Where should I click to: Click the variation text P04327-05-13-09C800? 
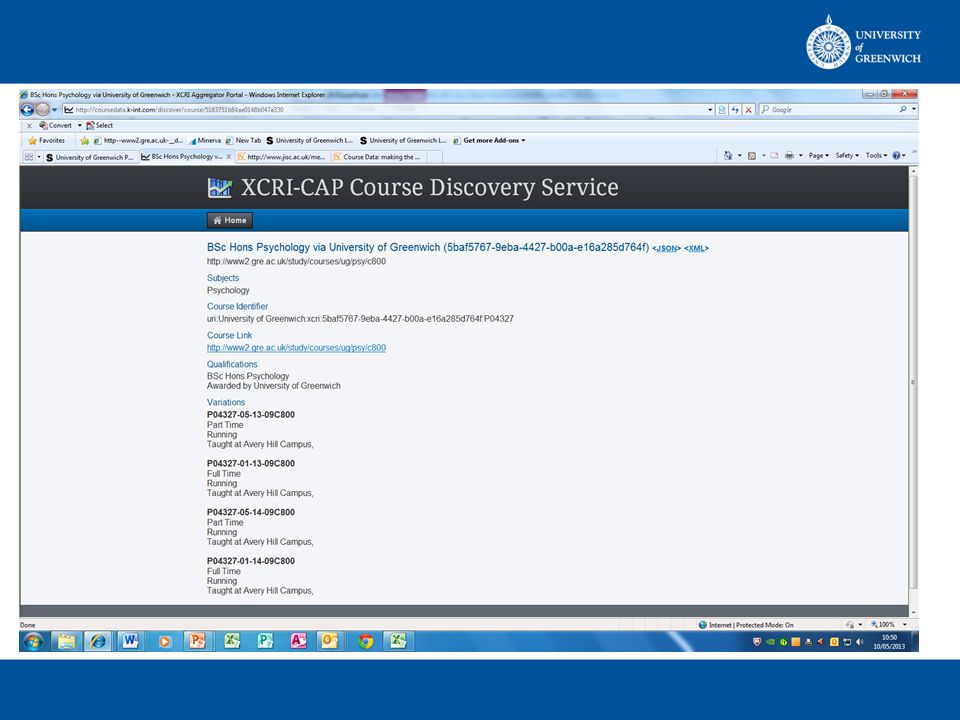click(x=251, y=414)
